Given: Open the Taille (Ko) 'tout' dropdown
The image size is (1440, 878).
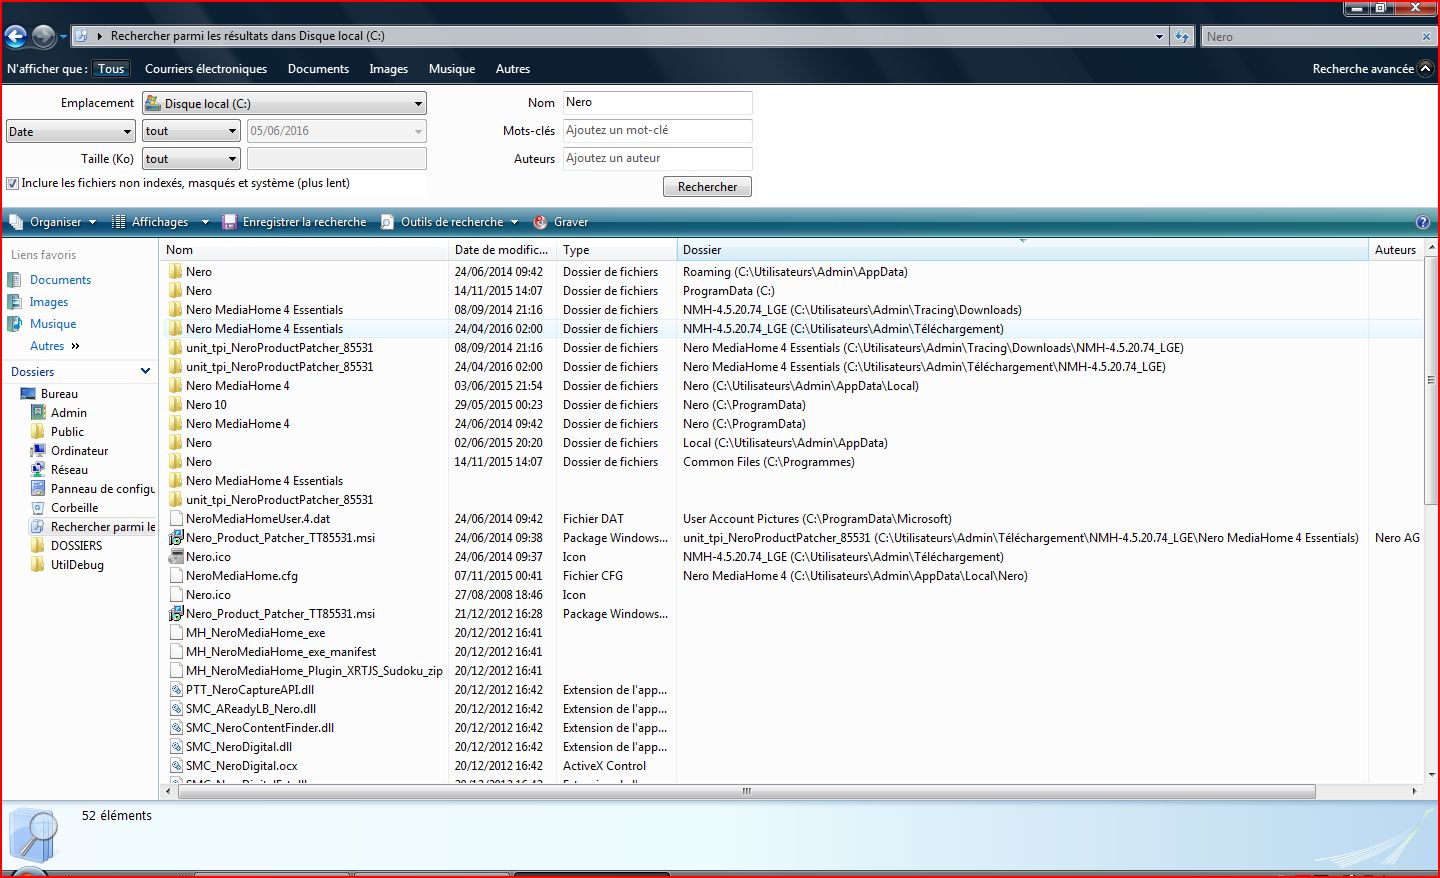Looking at the screenshot, I should (191, 159).
